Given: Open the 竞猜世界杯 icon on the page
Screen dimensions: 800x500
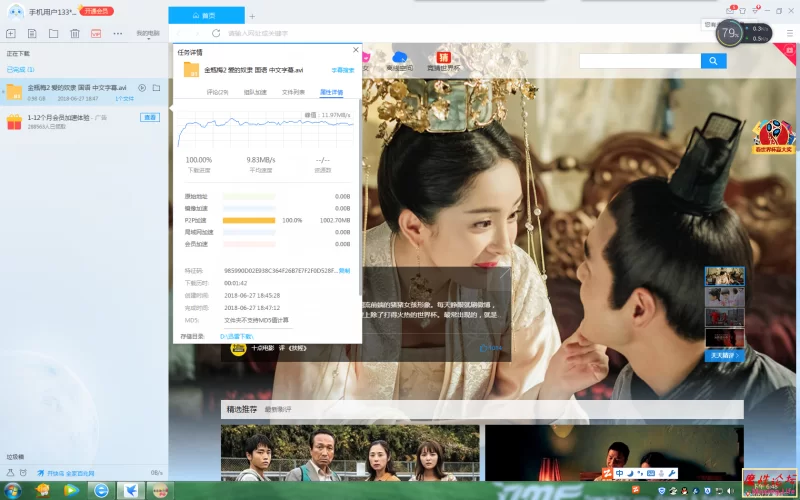Looking at the screenshot, I should pyautogui.click(x=443, y=61).
